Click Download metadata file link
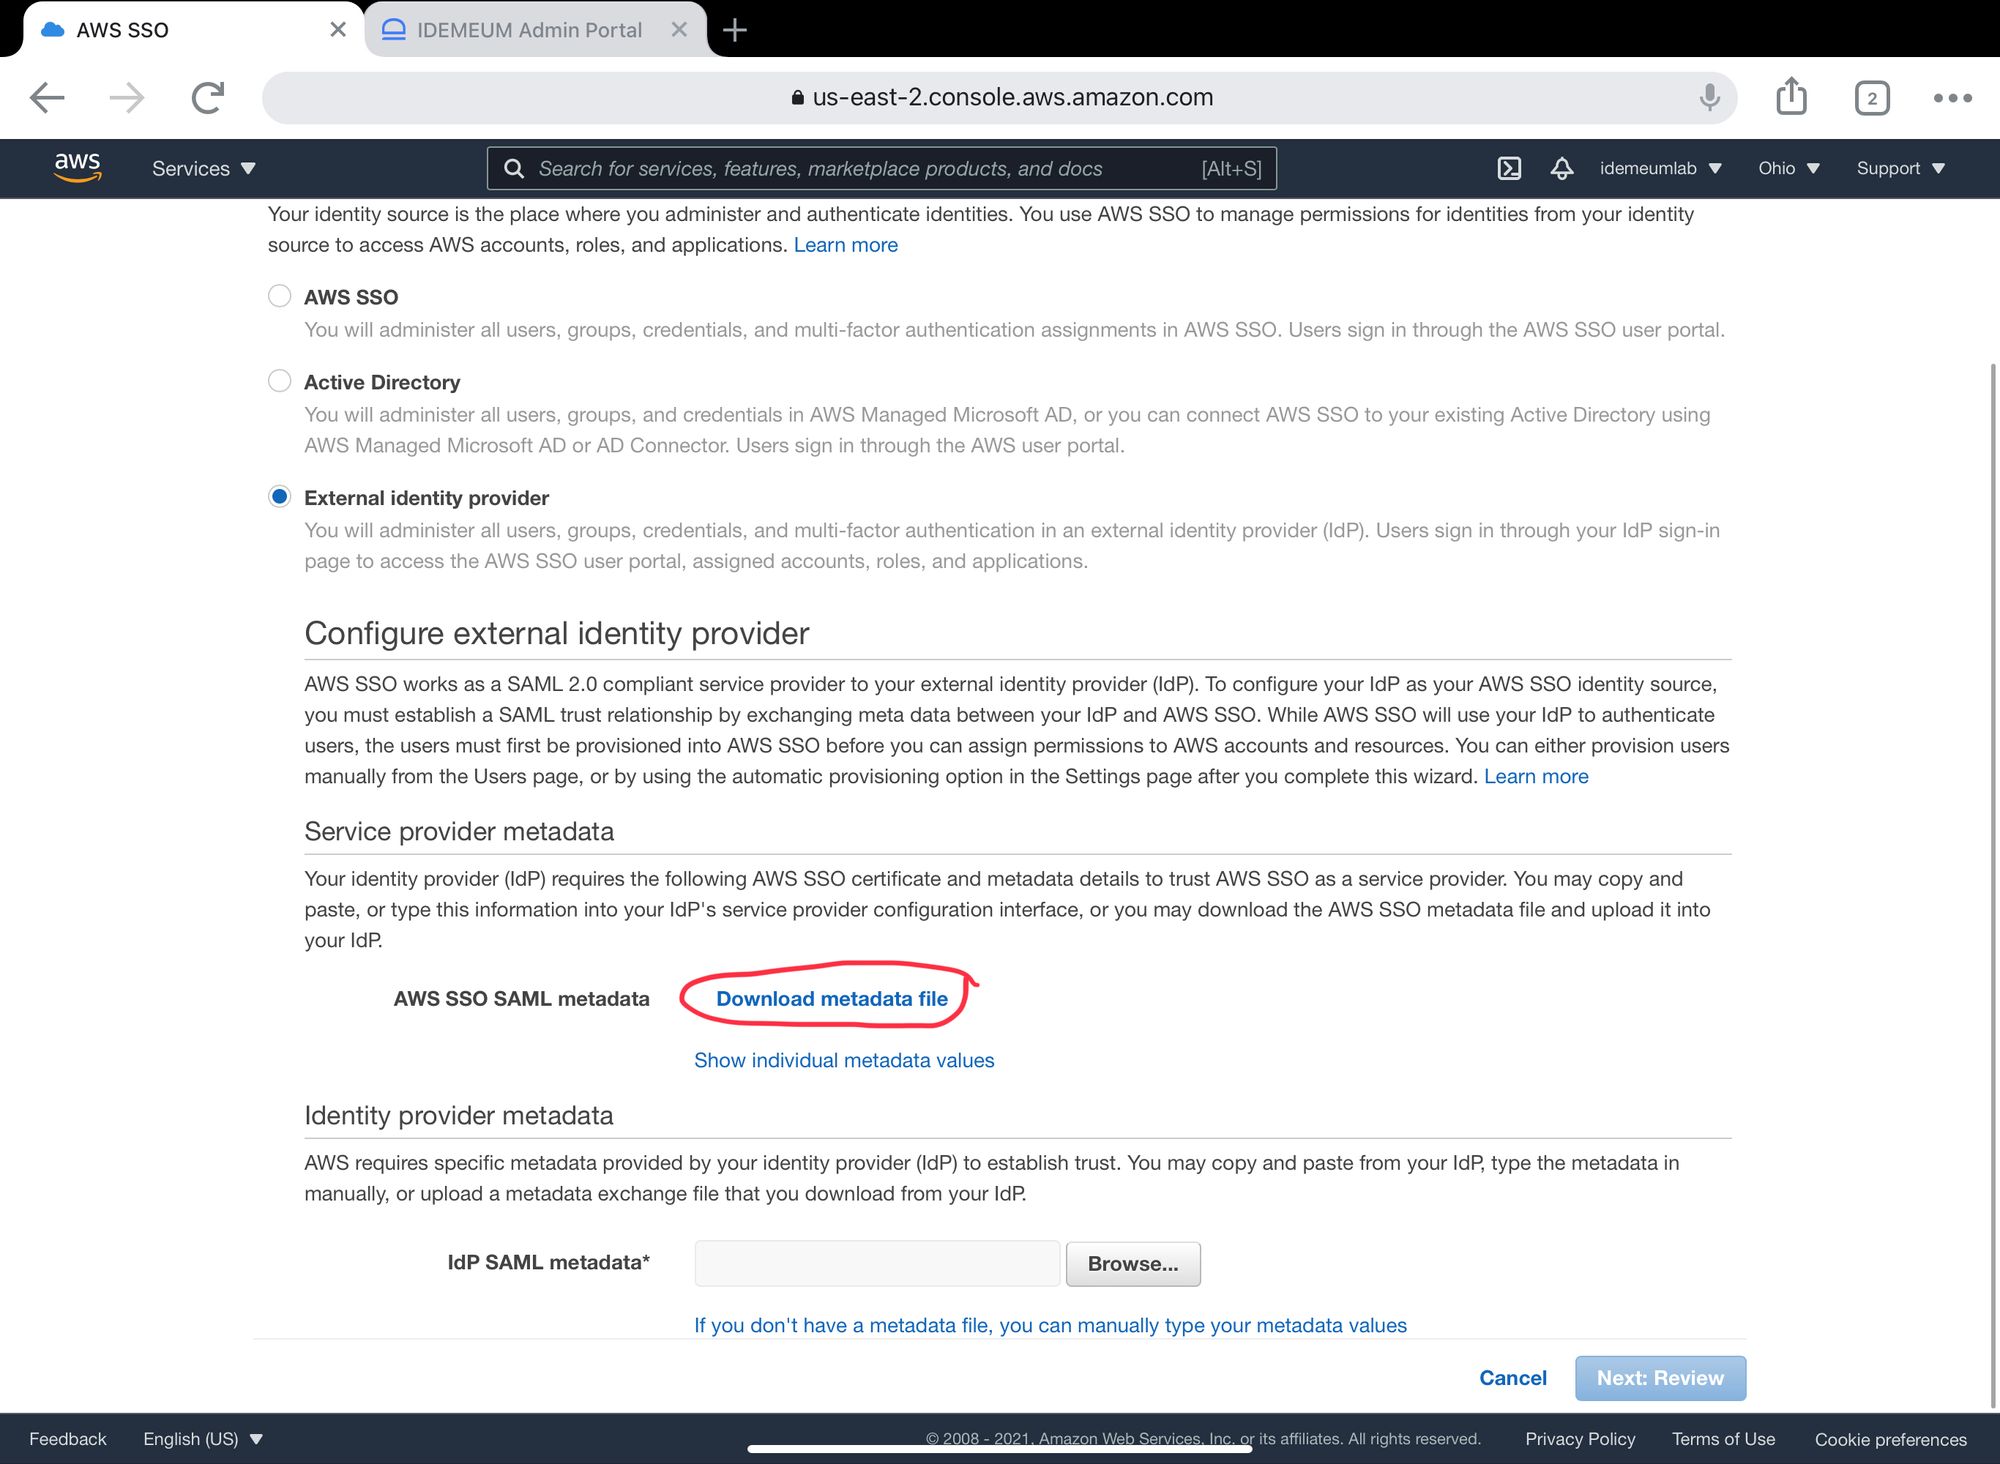Viewport: 2000px width, 1464px height. click(832, 998)
